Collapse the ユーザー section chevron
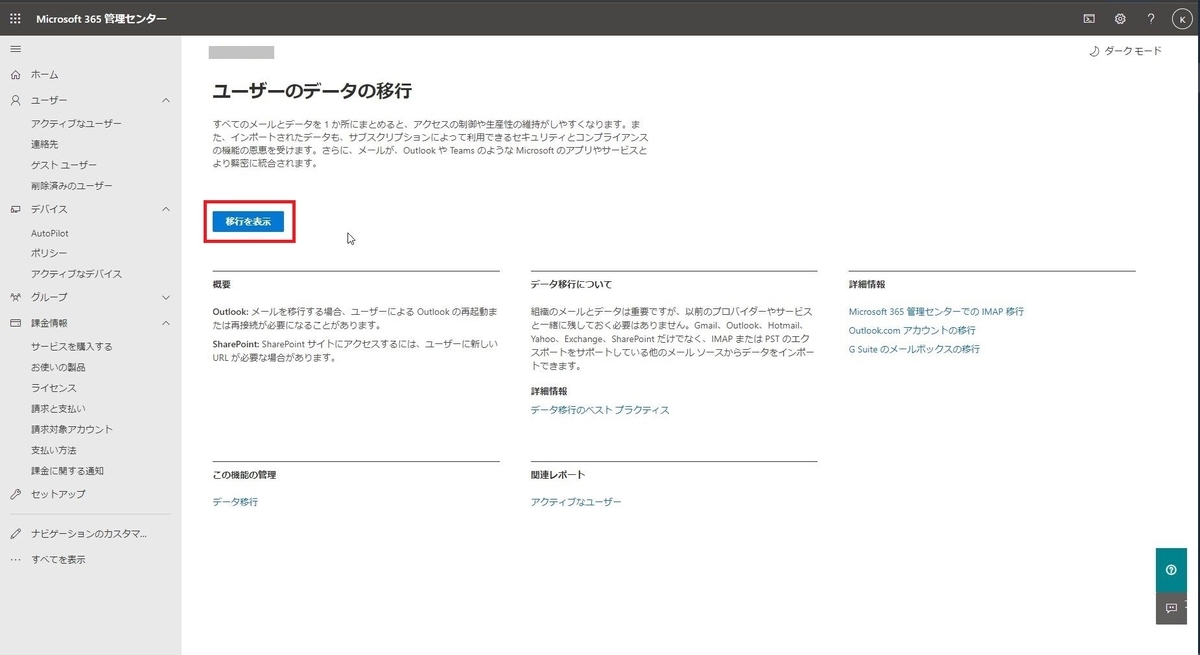The image size is (1200, 655). coord(165,100)
